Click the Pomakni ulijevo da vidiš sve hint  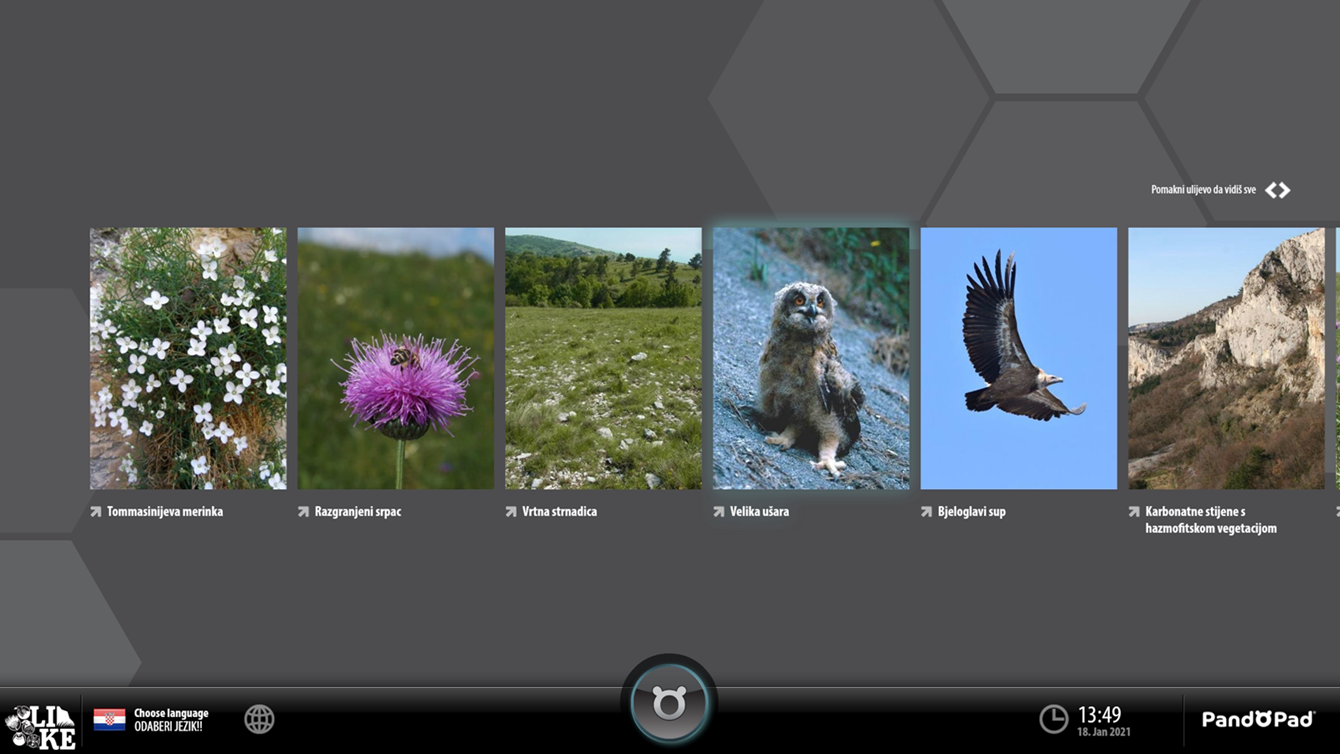(x=1203, y=189)
